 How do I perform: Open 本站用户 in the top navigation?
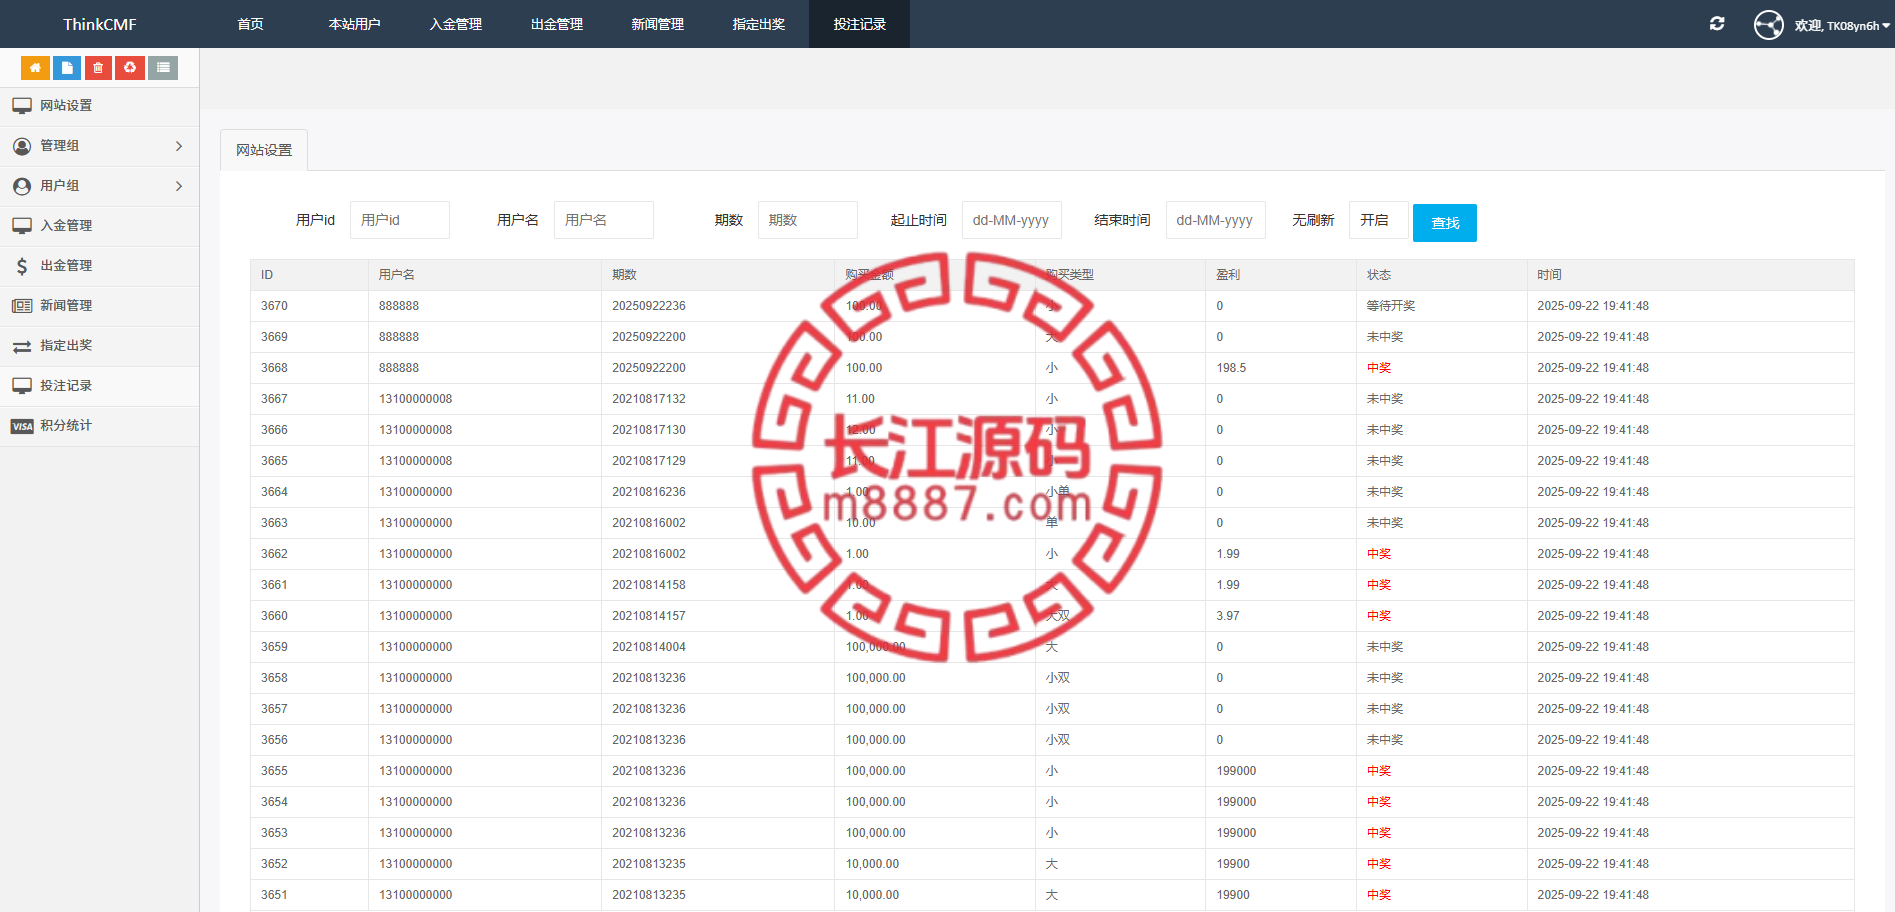point(354,24)
